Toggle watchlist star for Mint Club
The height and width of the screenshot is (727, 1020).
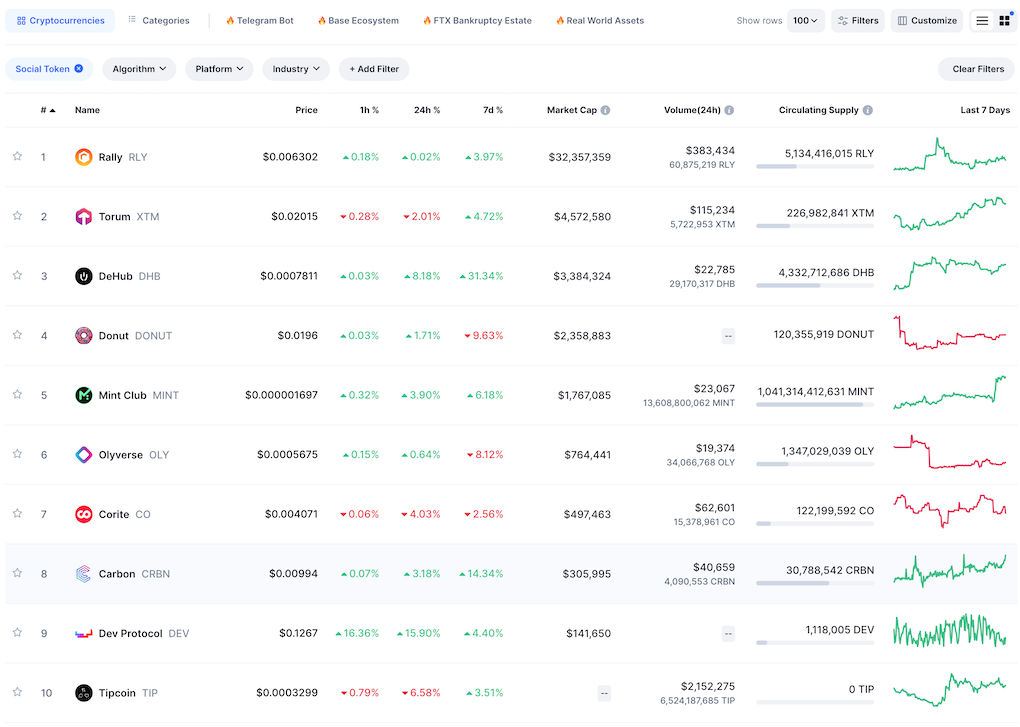coord(18,394)
